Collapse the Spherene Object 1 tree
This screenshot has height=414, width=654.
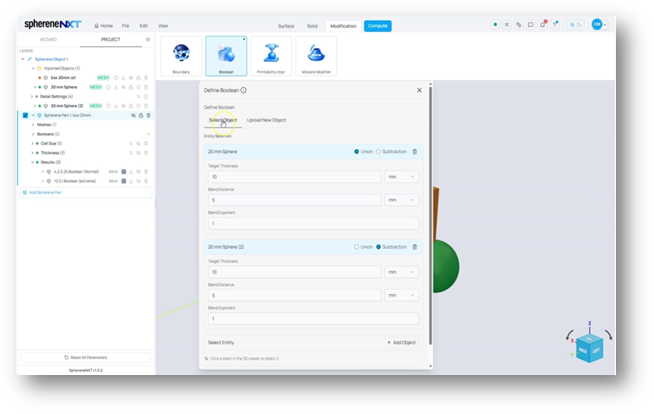pos(23,59)
